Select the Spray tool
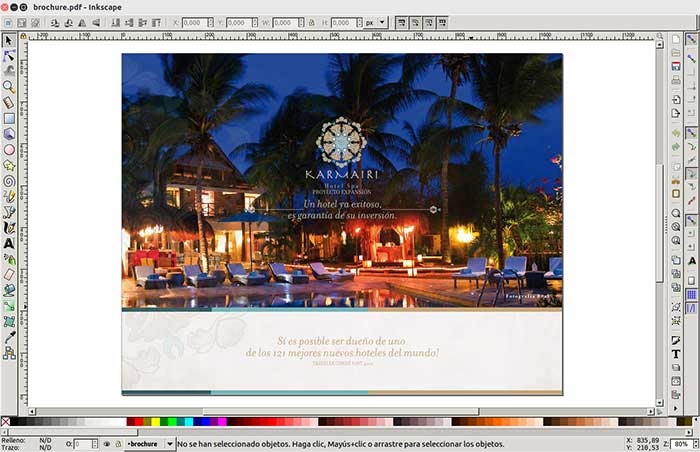Viewport: 700px width, 452px height. (8, 259)
